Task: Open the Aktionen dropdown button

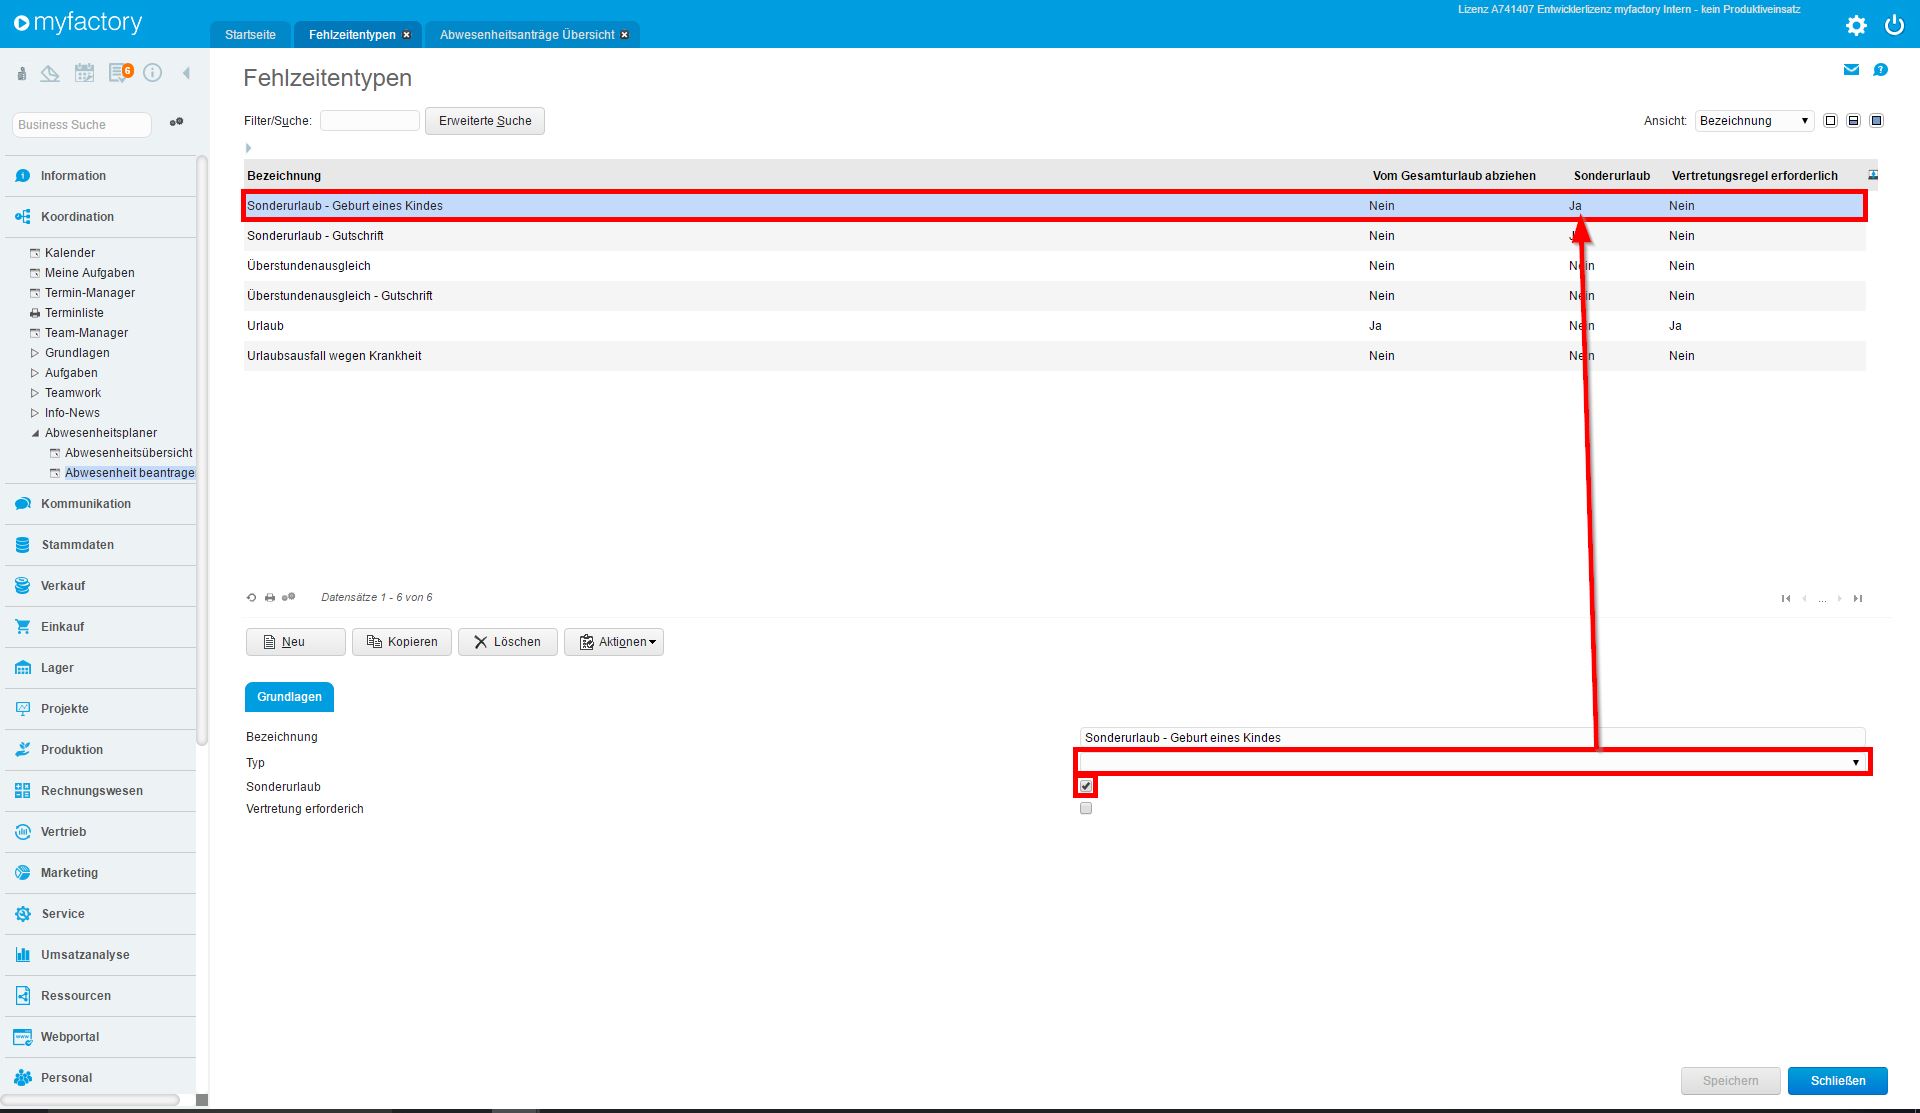Action: 614,642
